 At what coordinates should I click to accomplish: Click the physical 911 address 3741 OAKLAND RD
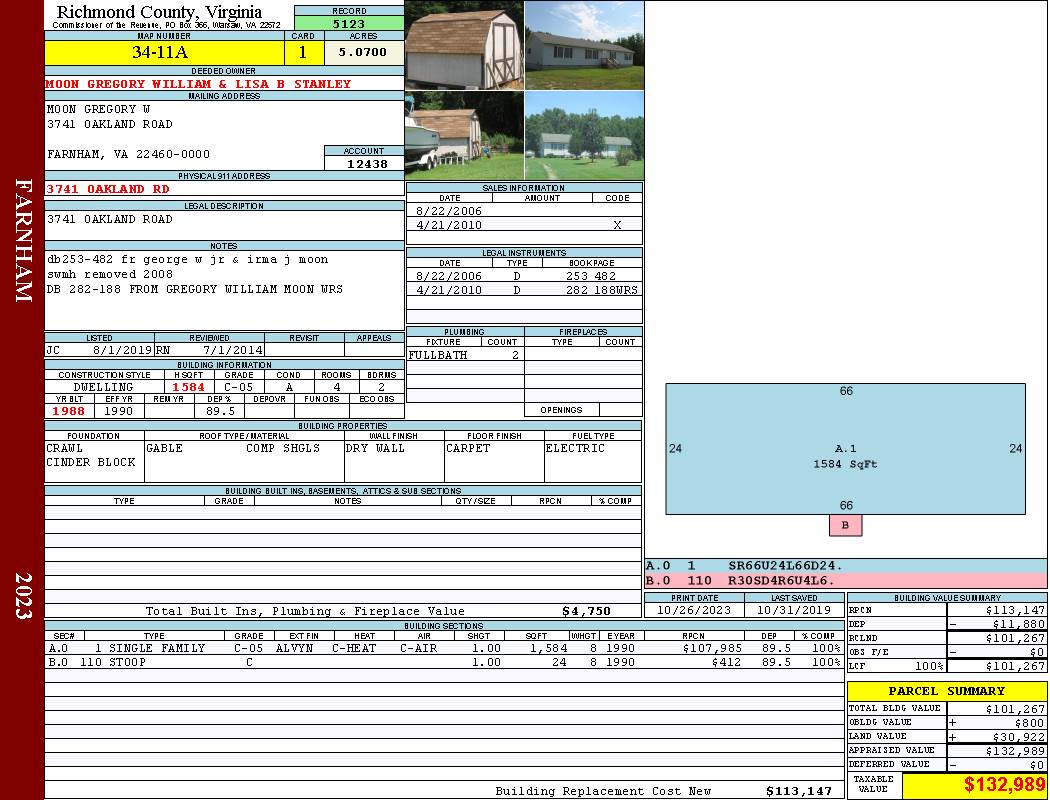(x=108, y=189)
